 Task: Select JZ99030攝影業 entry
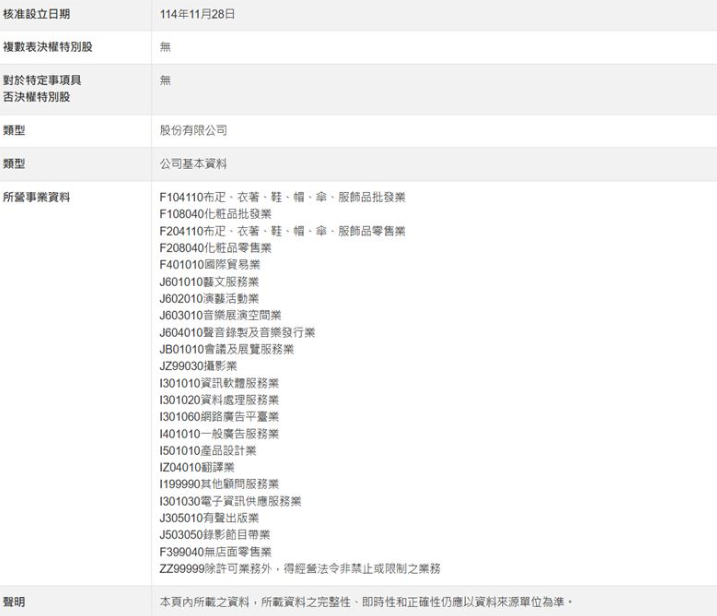coord(198,366)
